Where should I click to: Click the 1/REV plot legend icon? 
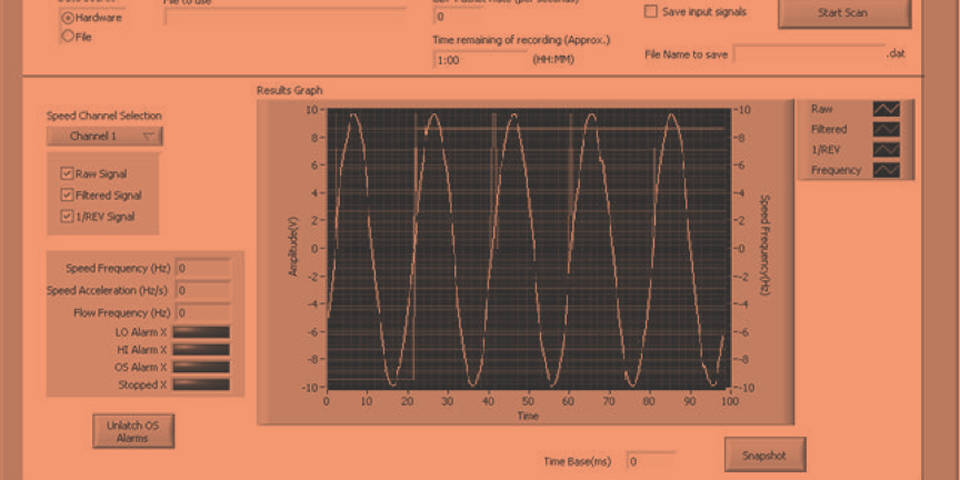coord(886,149)
